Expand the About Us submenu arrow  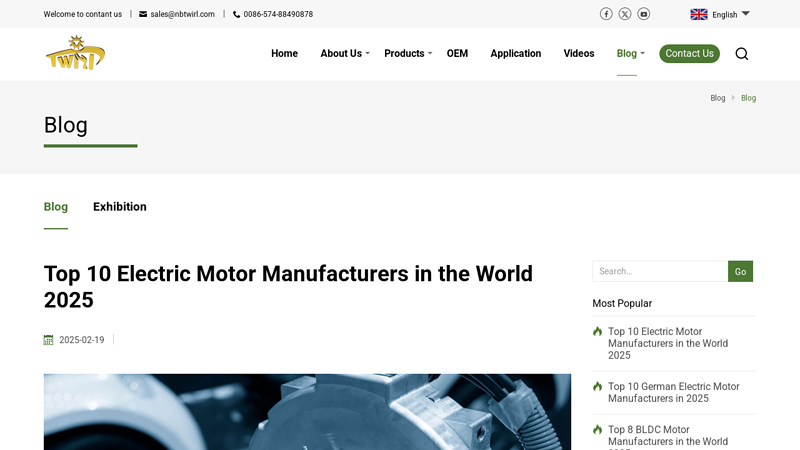pyautogui.click(x=367, y=53)
